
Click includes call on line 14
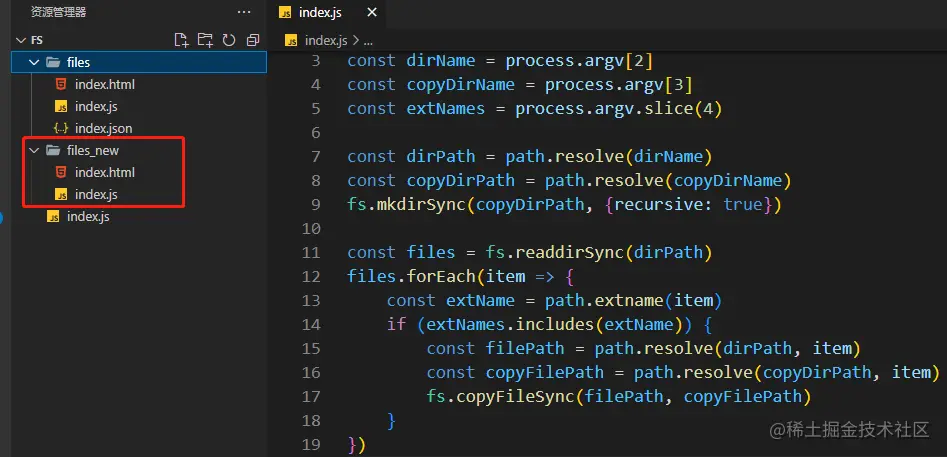click(x=554, y=325)
